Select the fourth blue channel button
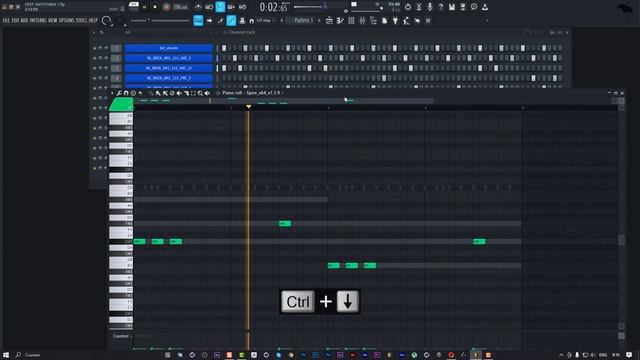Screen dimensions: 640x360 pos(169,78)
